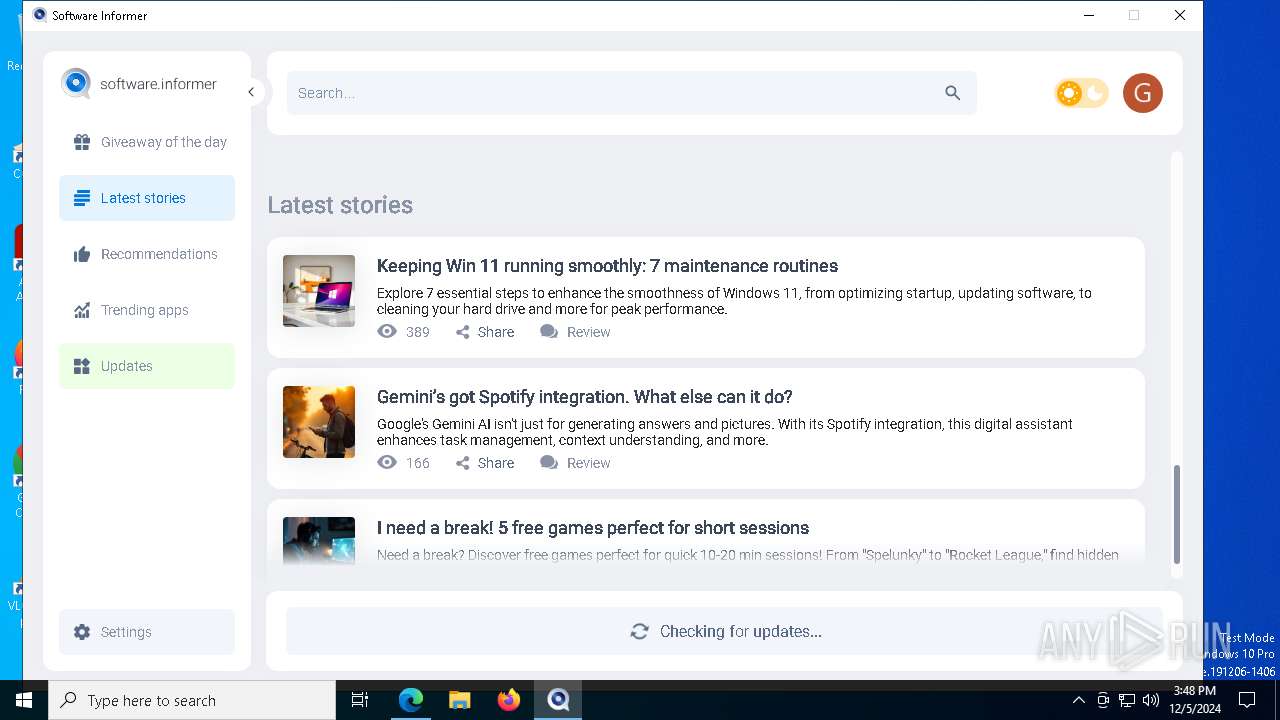Open Task View from the taskbar
Screen dimensions: 1280x720
(360, 700)
